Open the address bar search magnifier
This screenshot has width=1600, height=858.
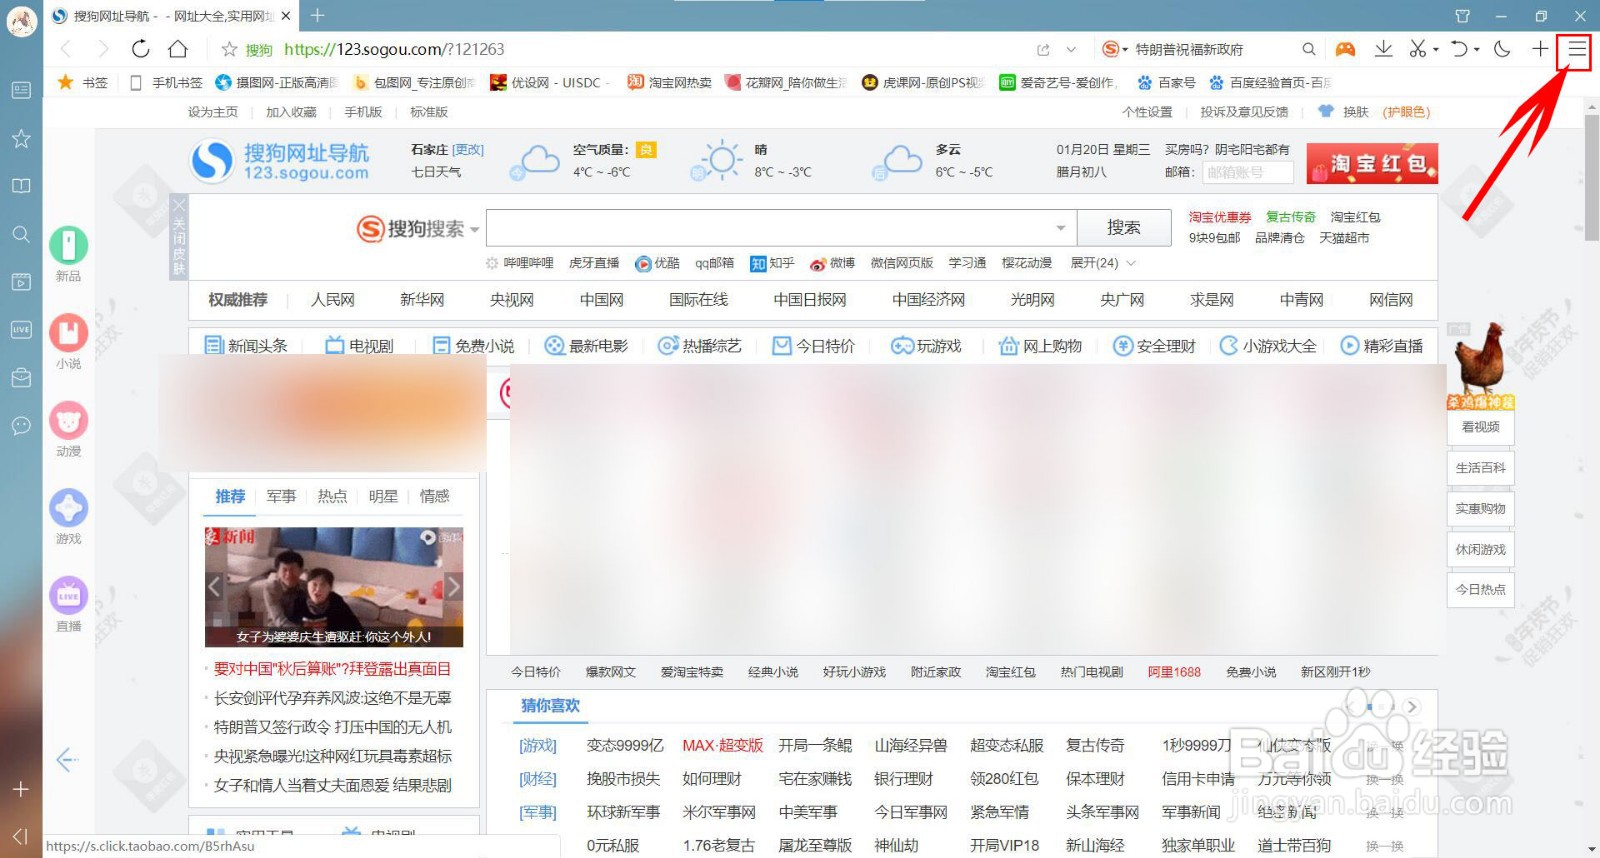(1308, 49)
